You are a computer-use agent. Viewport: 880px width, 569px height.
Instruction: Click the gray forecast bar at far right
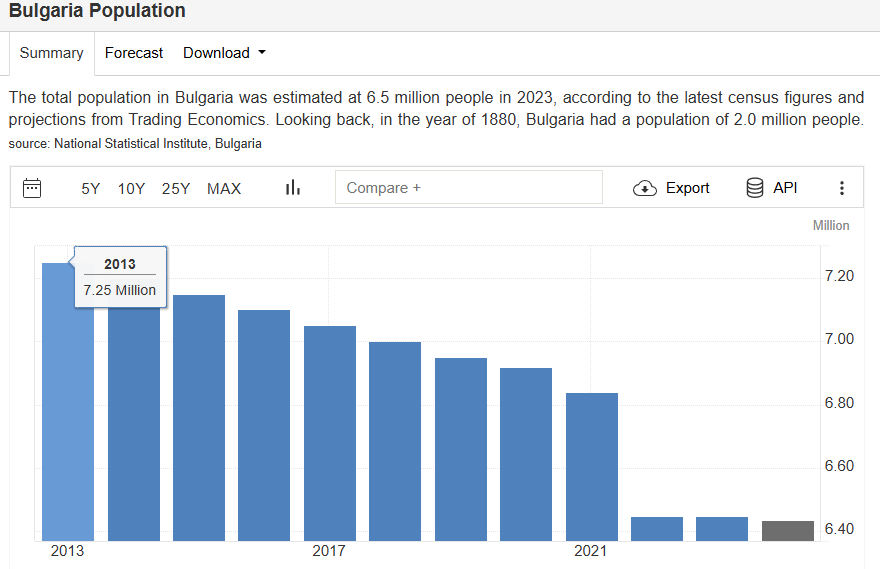(787, 531)
